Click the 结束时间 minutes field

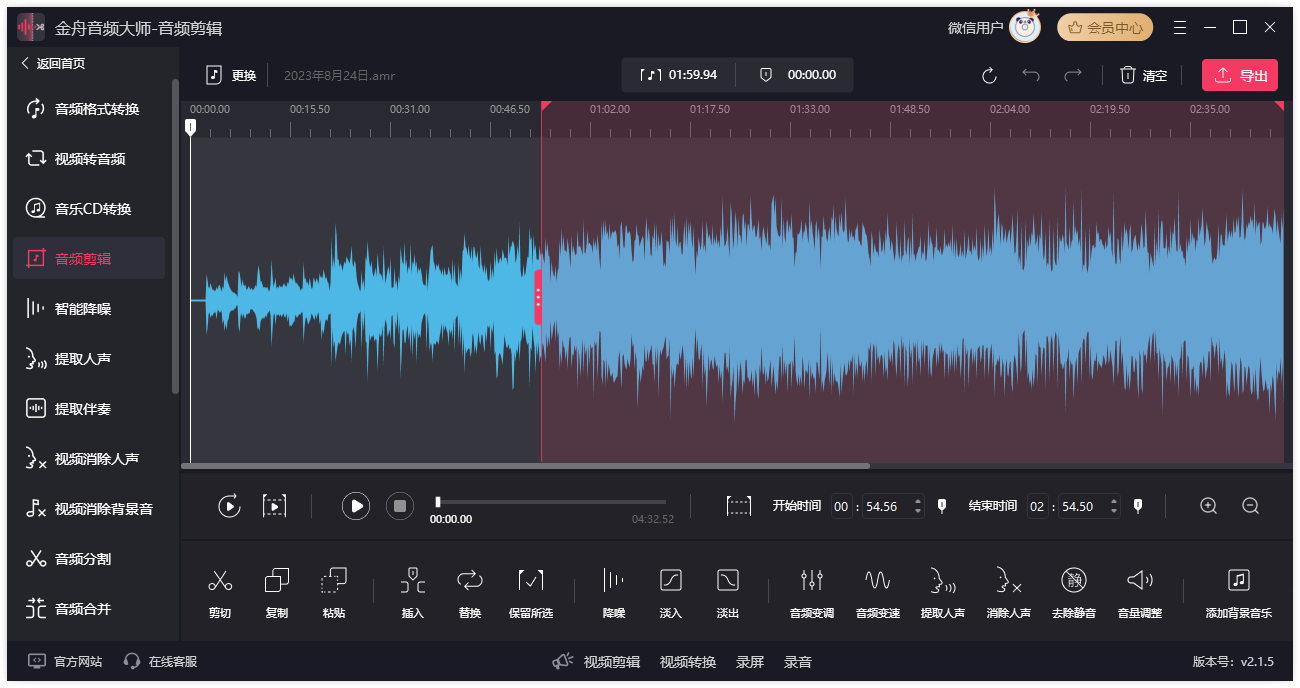point(1037,507)
